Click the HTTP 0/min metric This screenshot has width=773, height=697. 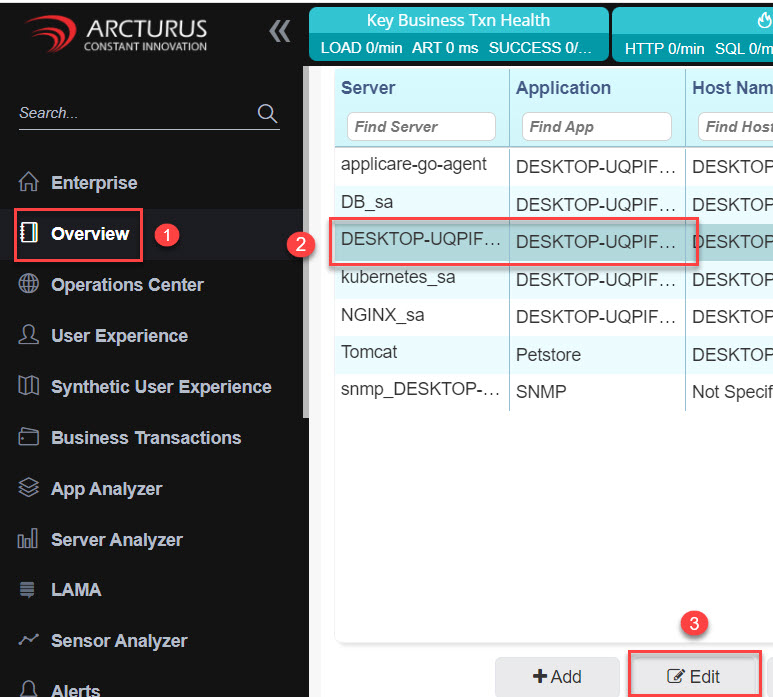[x=665, y=49]
